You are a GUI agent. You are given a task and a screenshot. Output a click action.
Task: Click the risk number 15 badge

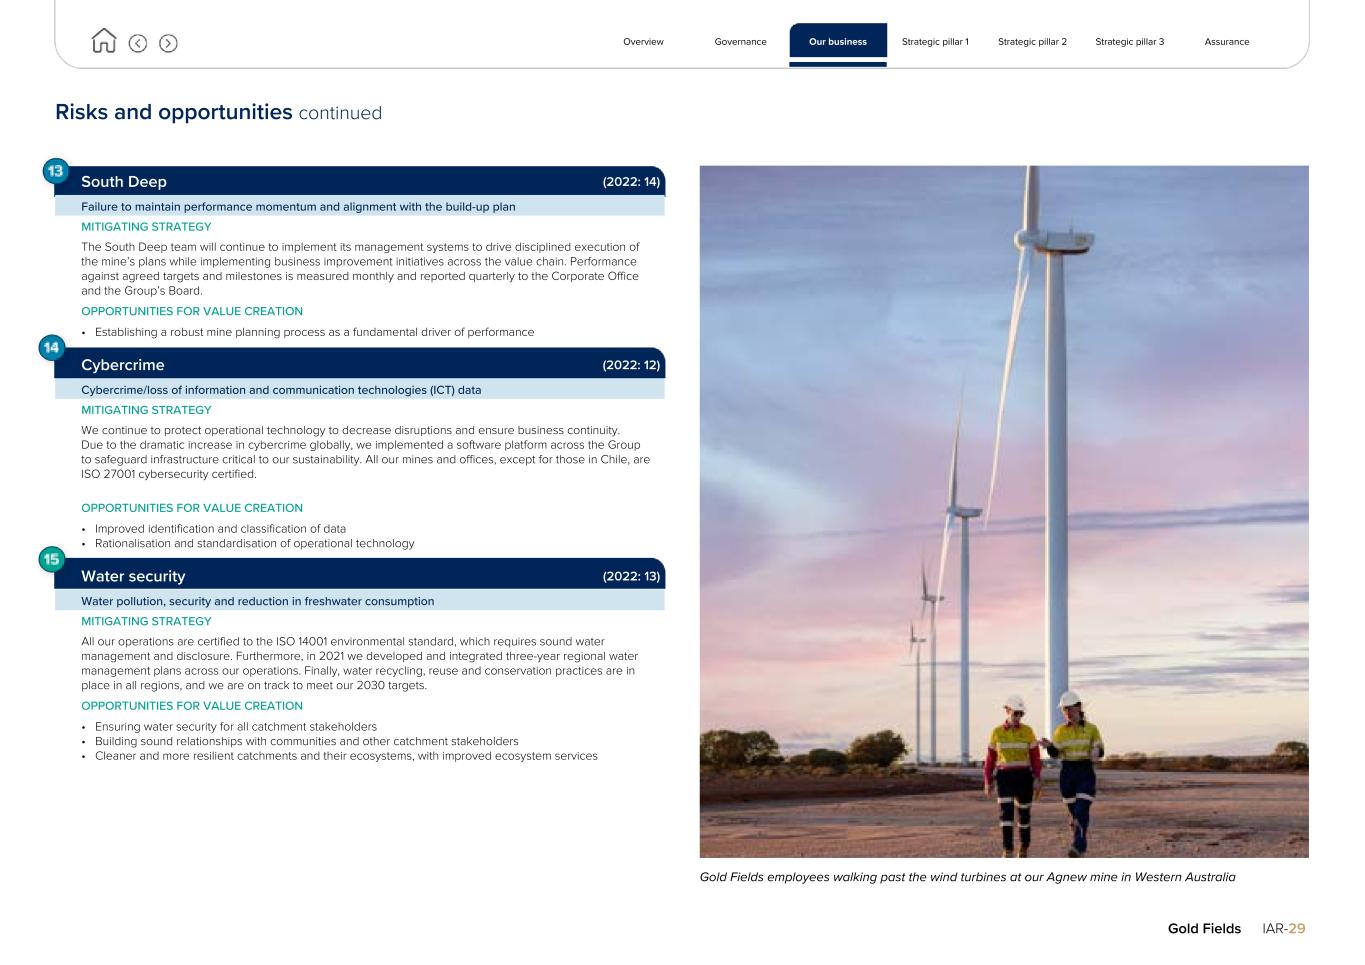[51, 559]
